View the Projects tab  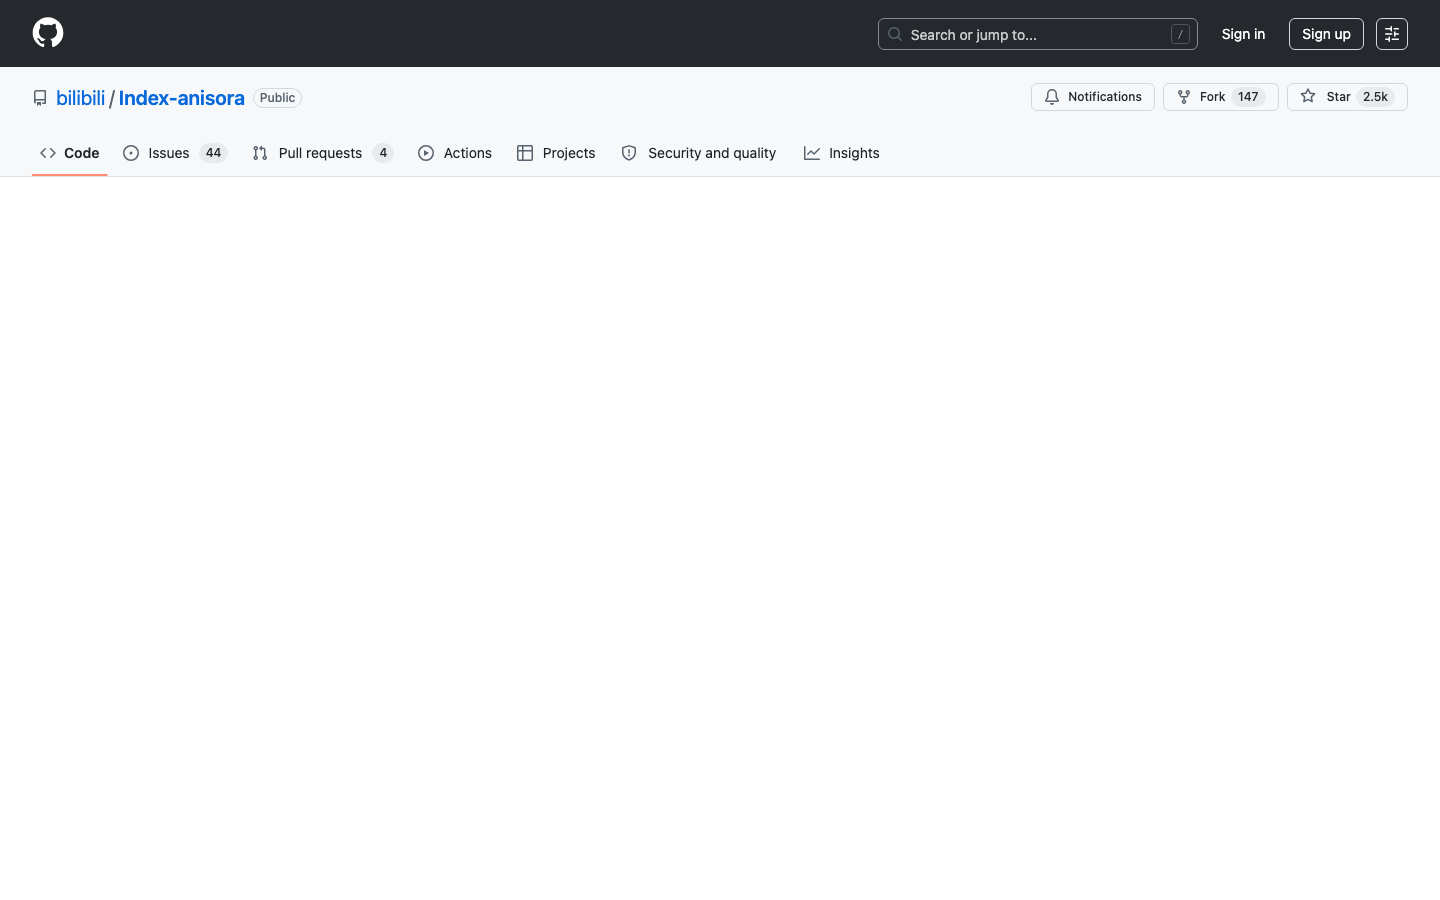point(556,153)
